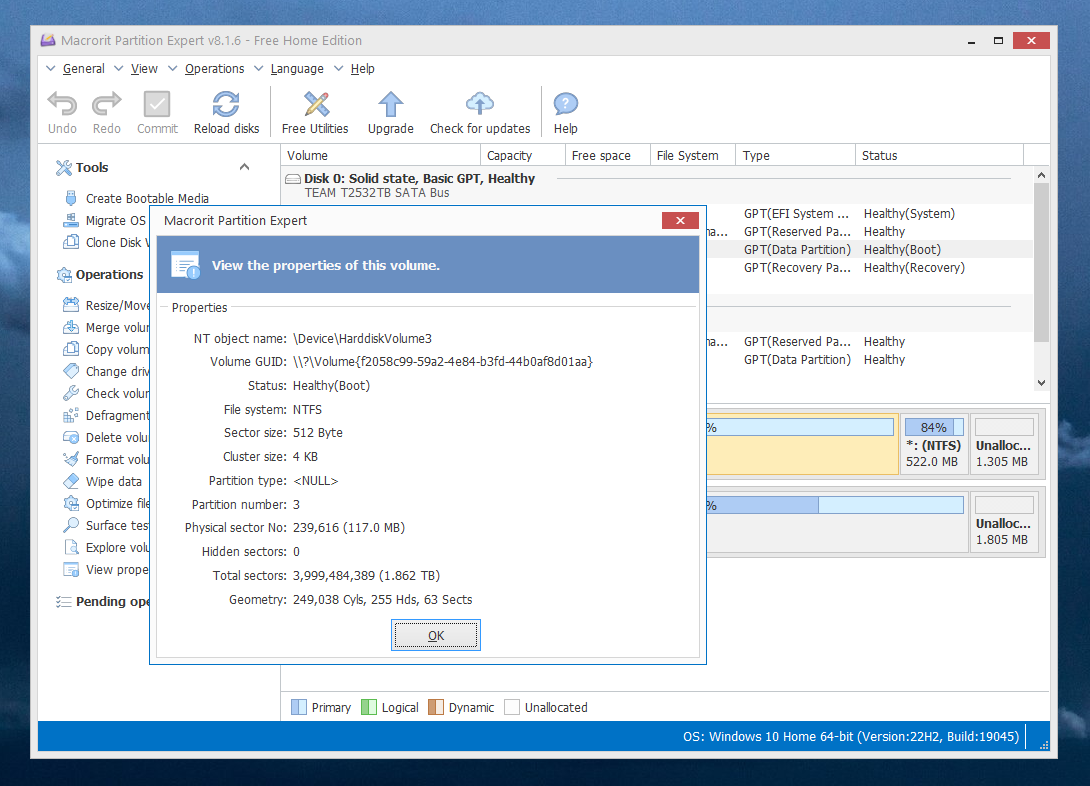This screenshot has height=786, width=1090.
Task: Click the Migrate OS icon
Action: point(70,220)
